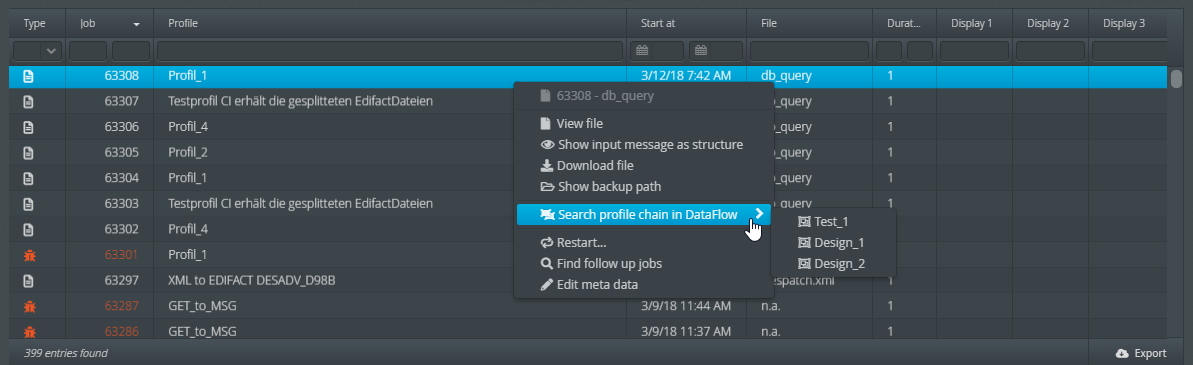This screenshot has height=365, width=1193.
Task: Click the Export button
Action: pyautogui.click(x=1141, y=353)
